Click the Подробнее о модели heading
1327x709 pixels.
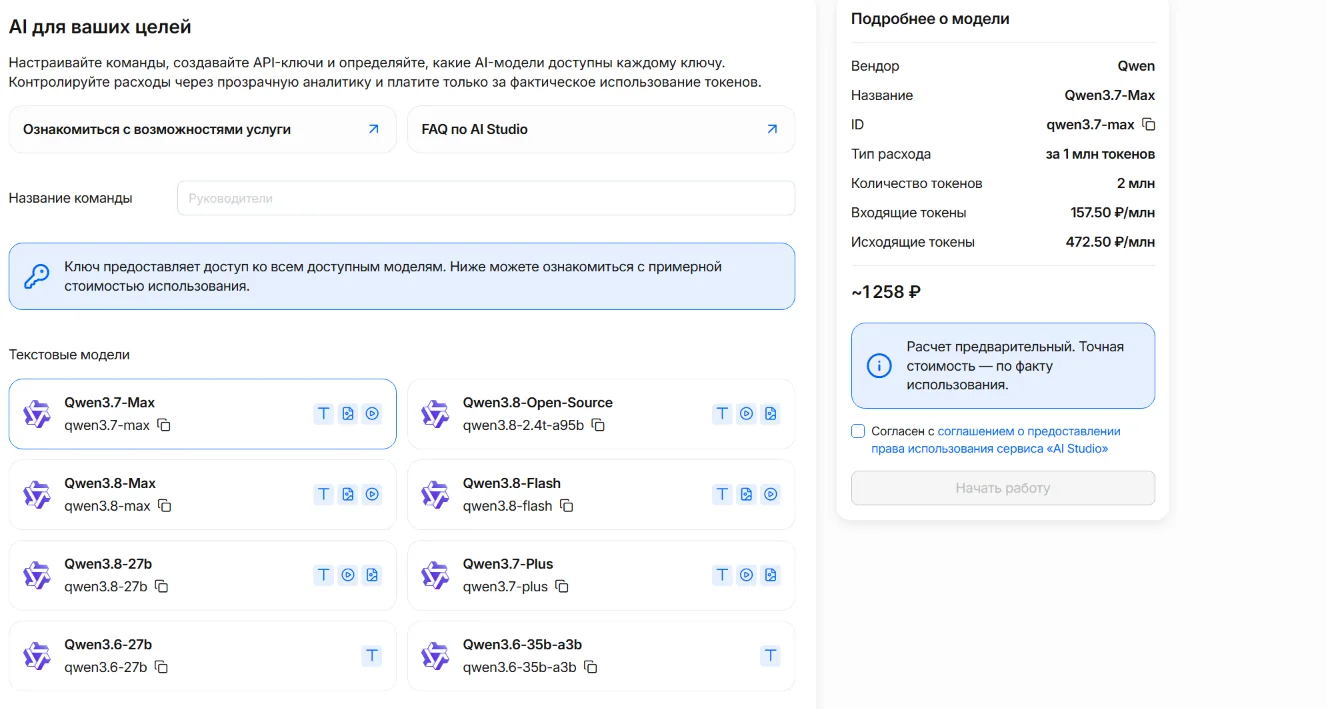coord(930,19)
